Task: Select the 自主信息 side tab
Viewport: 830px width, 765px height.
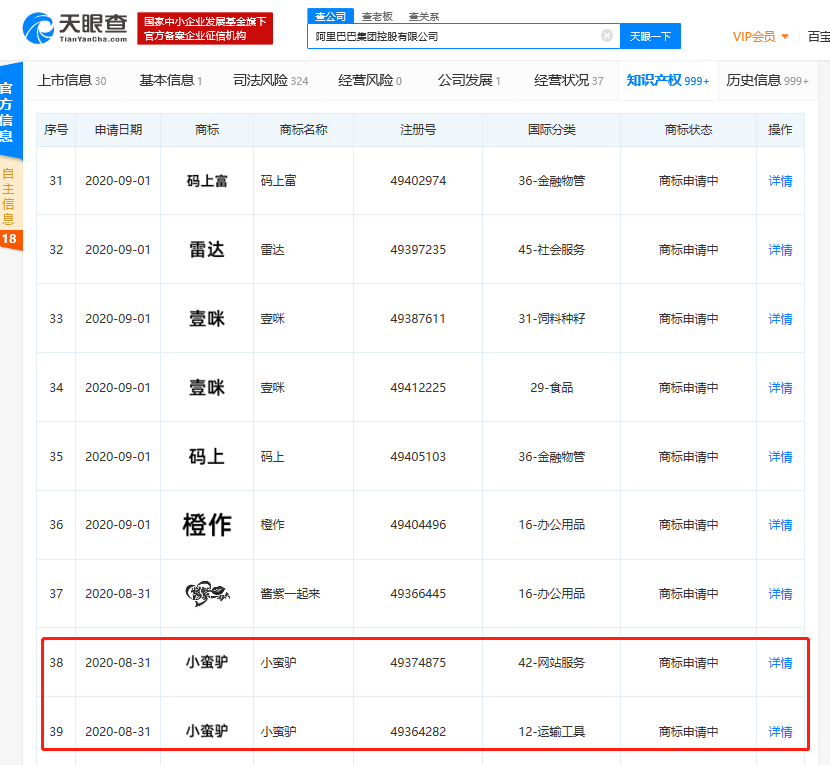Action: (9, 194)
